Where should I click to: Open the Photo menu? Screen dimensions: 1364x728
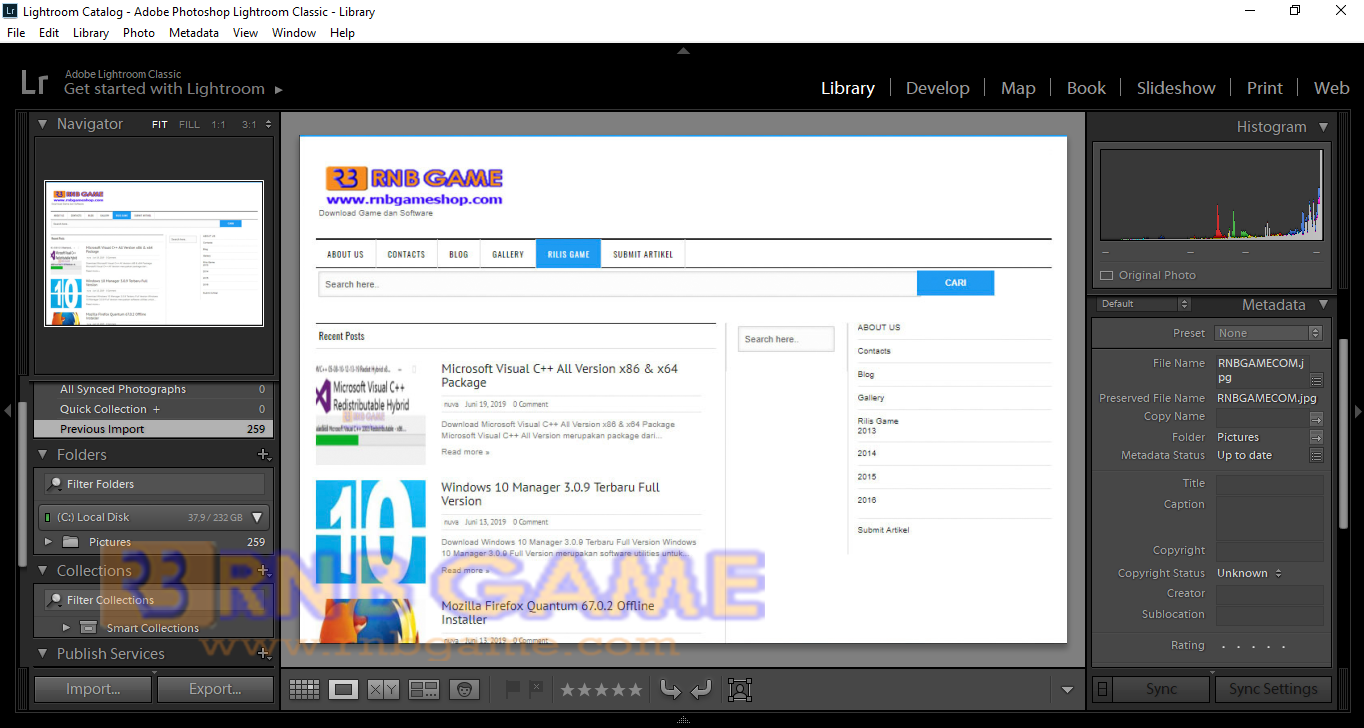139,33
